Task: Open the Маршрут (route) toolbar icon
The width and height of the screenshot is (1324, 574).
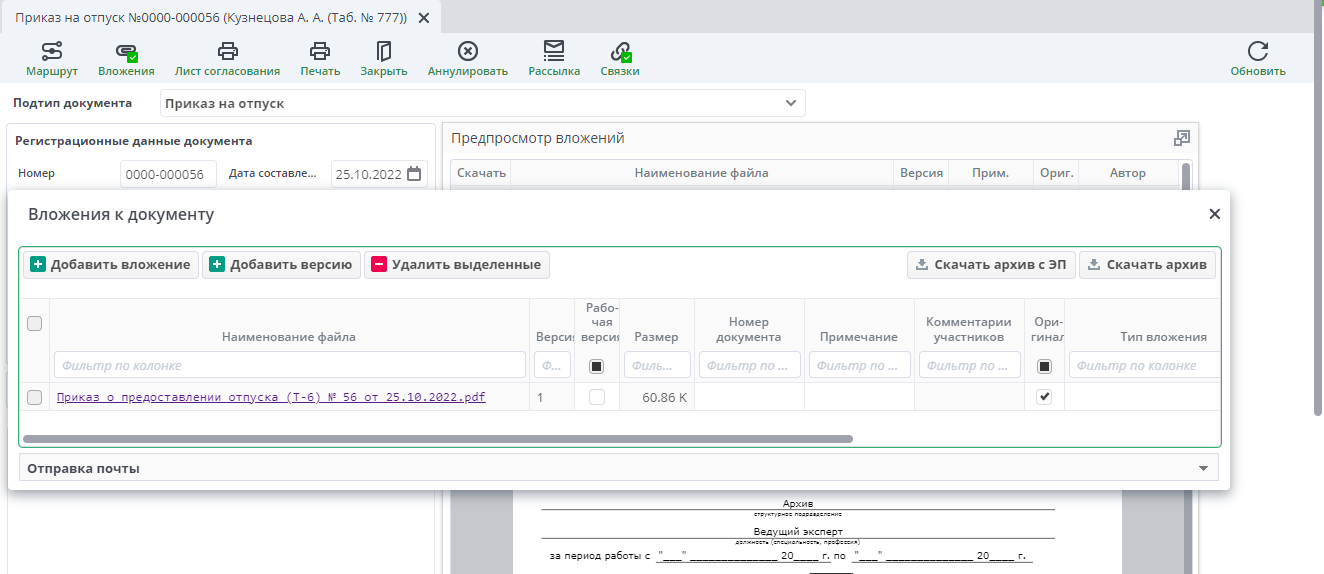Action: point(51,52)
